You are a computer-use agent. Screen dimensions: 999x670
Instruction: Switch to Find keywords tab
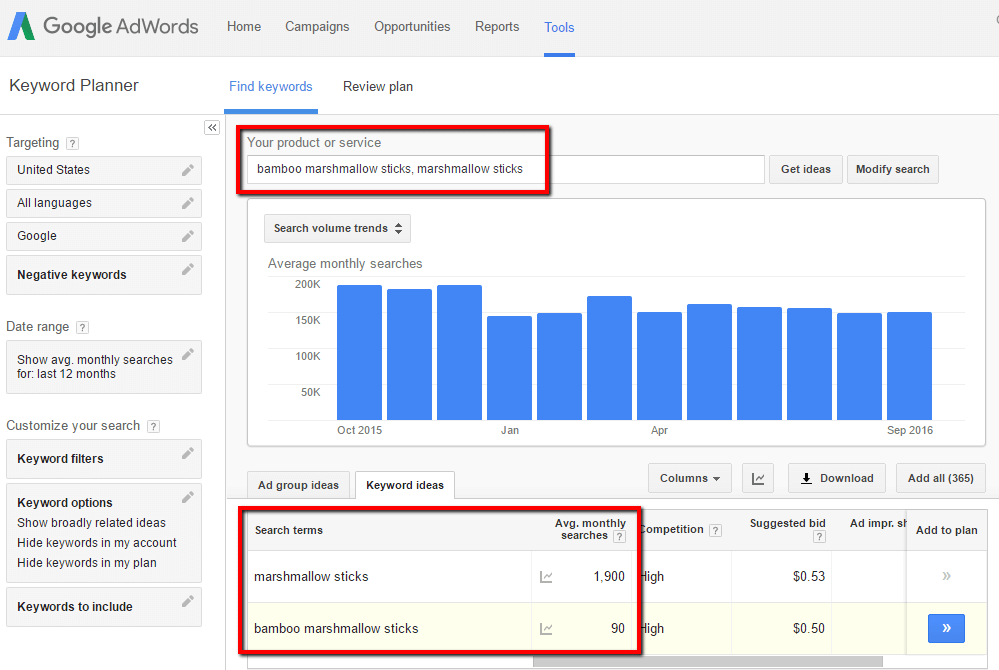271,87
